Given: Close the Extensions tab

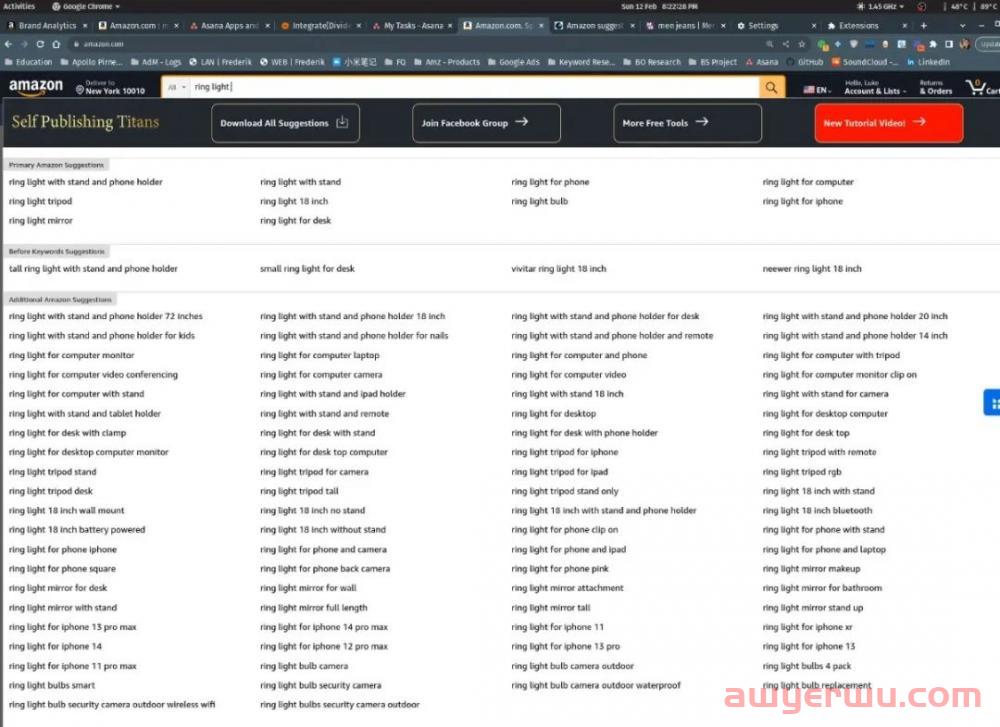Looking at the screenshot, I should pyautogui.click(x=904, y=26).
